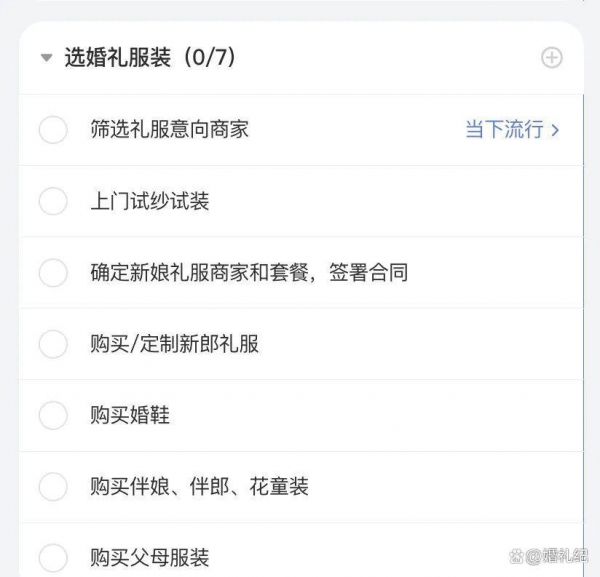
Task: Click the @婚礼纪 watermark
Action: click(x=549, y=556)
